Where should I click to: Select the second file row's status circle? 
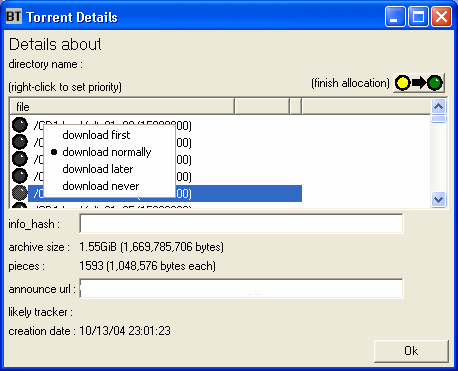(20, 142)
